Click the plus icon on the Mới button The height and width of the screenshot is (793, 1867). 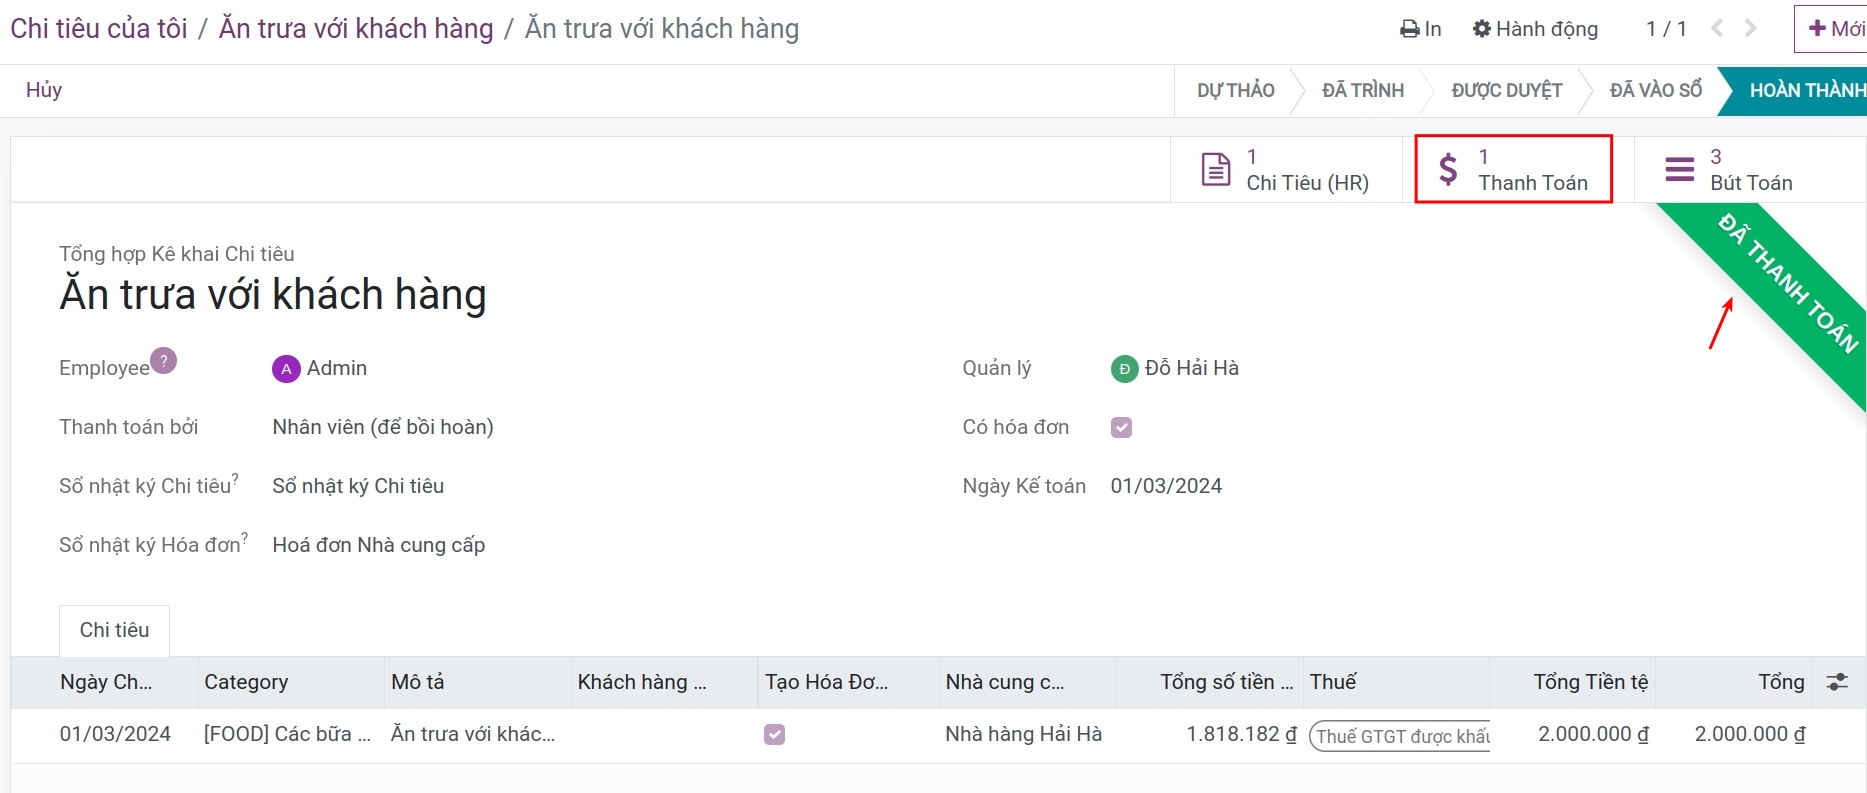(1817, 28)
